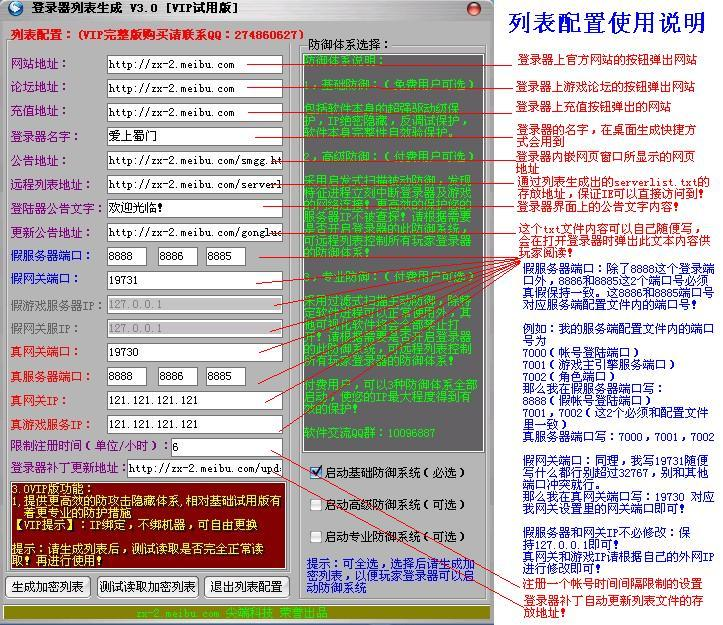Focus the 真网关端口 field showing 19730
This screenshot has width=723, height=625.
(x=194, y=352)
